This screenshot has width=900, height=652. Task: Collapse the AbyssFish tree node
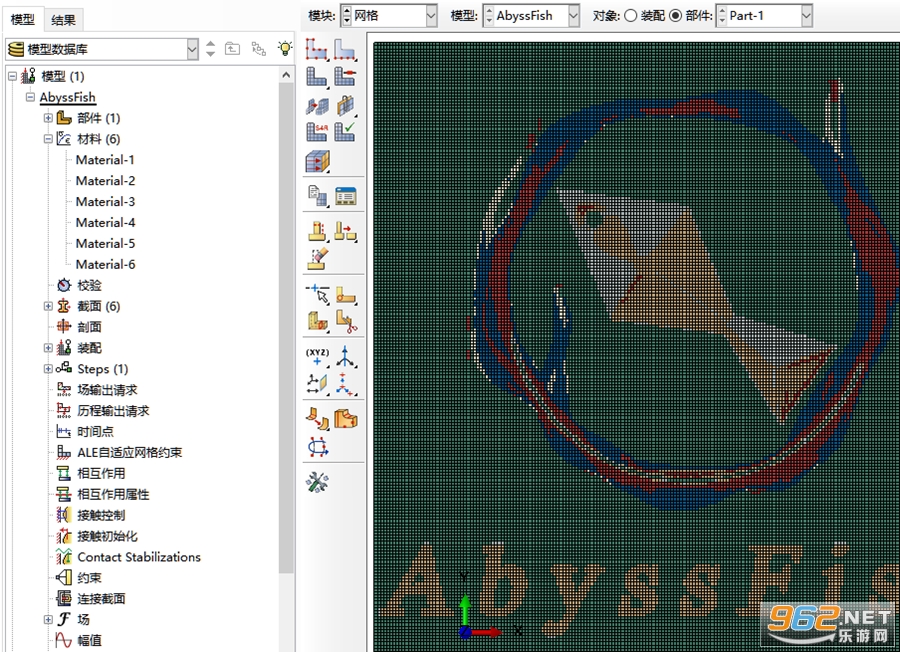tap(30, 97)
